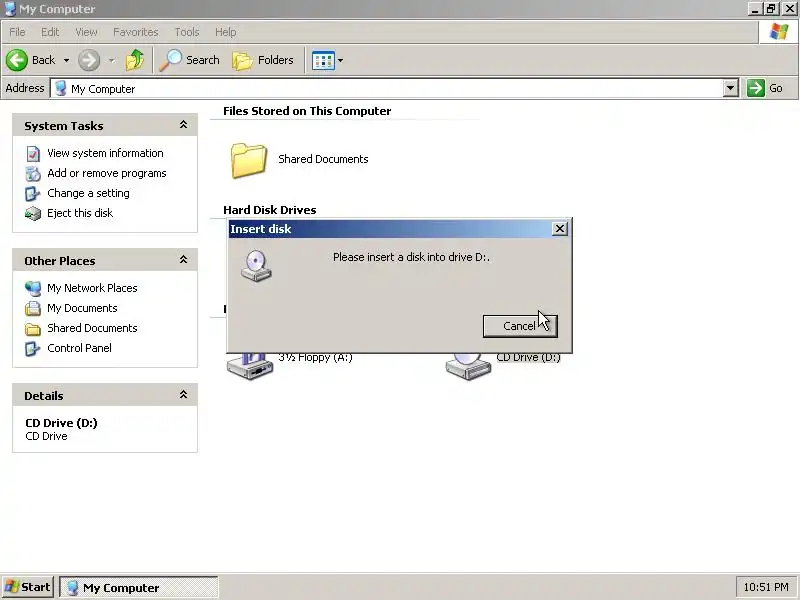Click Change a setting link
Screen dimensions: 800x600
pos(88,193)
